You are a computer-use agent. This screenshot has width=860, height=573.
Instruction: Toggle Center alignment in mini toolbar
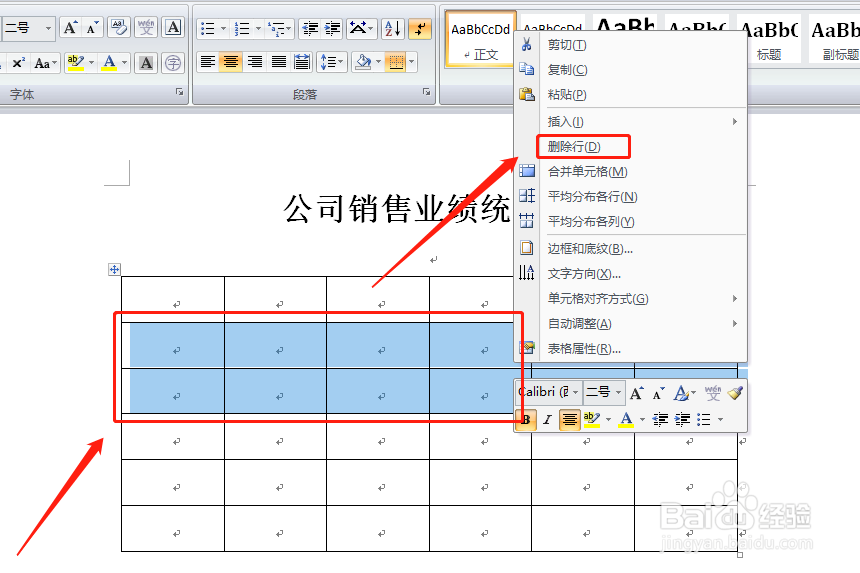click(x=570, y=419)
